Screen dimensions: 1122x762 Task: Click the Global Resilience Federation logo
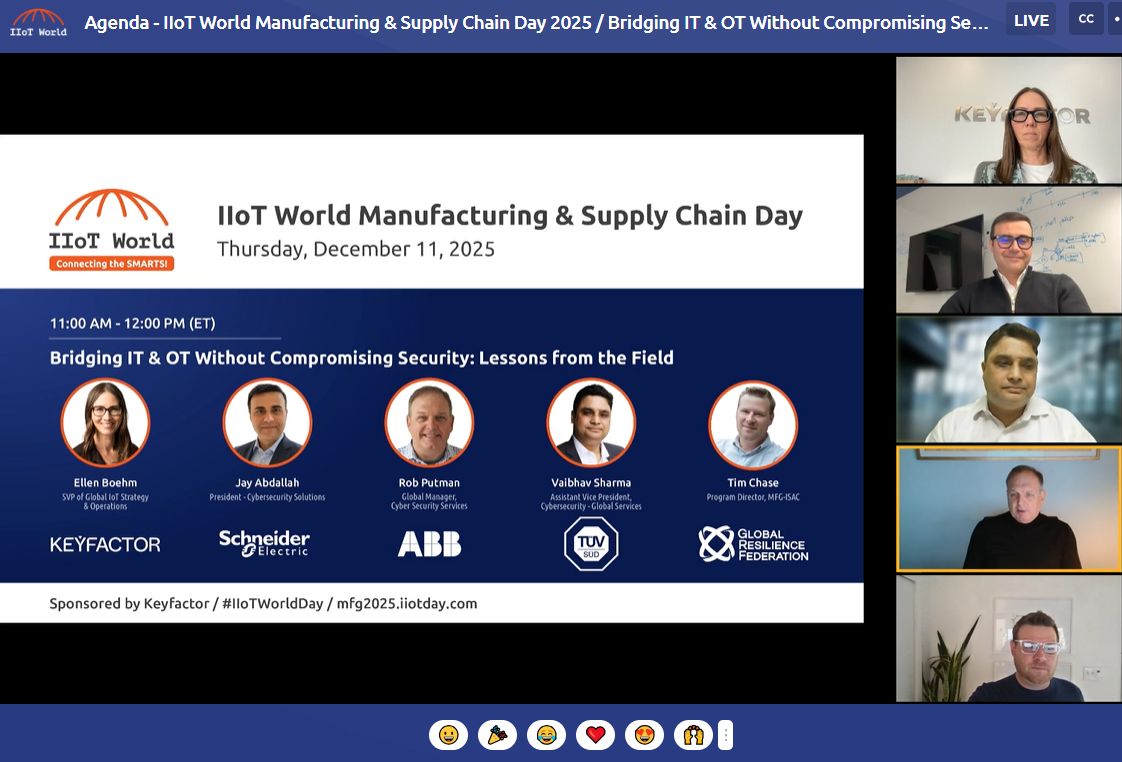pyautogui.click(x=753, y=544)
